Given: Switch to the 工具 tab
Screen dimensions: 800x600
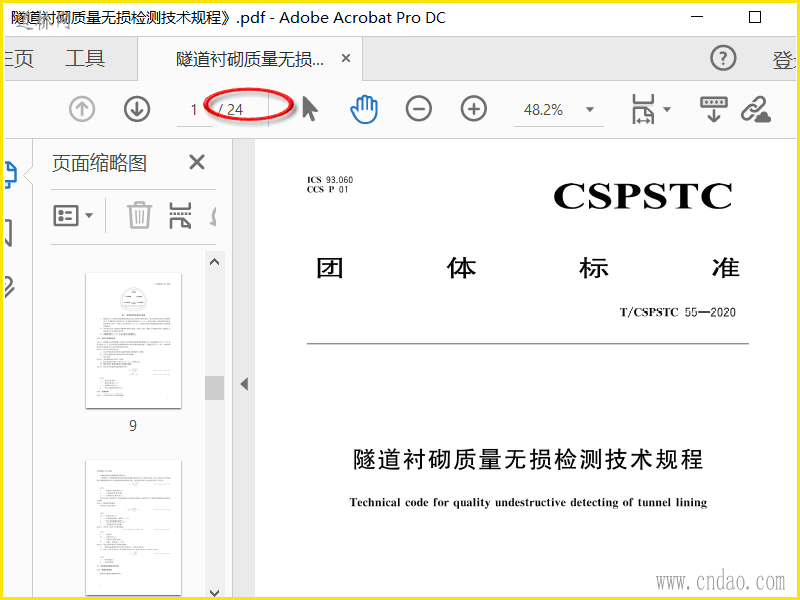Looking at the screenshot, I should click(85, 59).
